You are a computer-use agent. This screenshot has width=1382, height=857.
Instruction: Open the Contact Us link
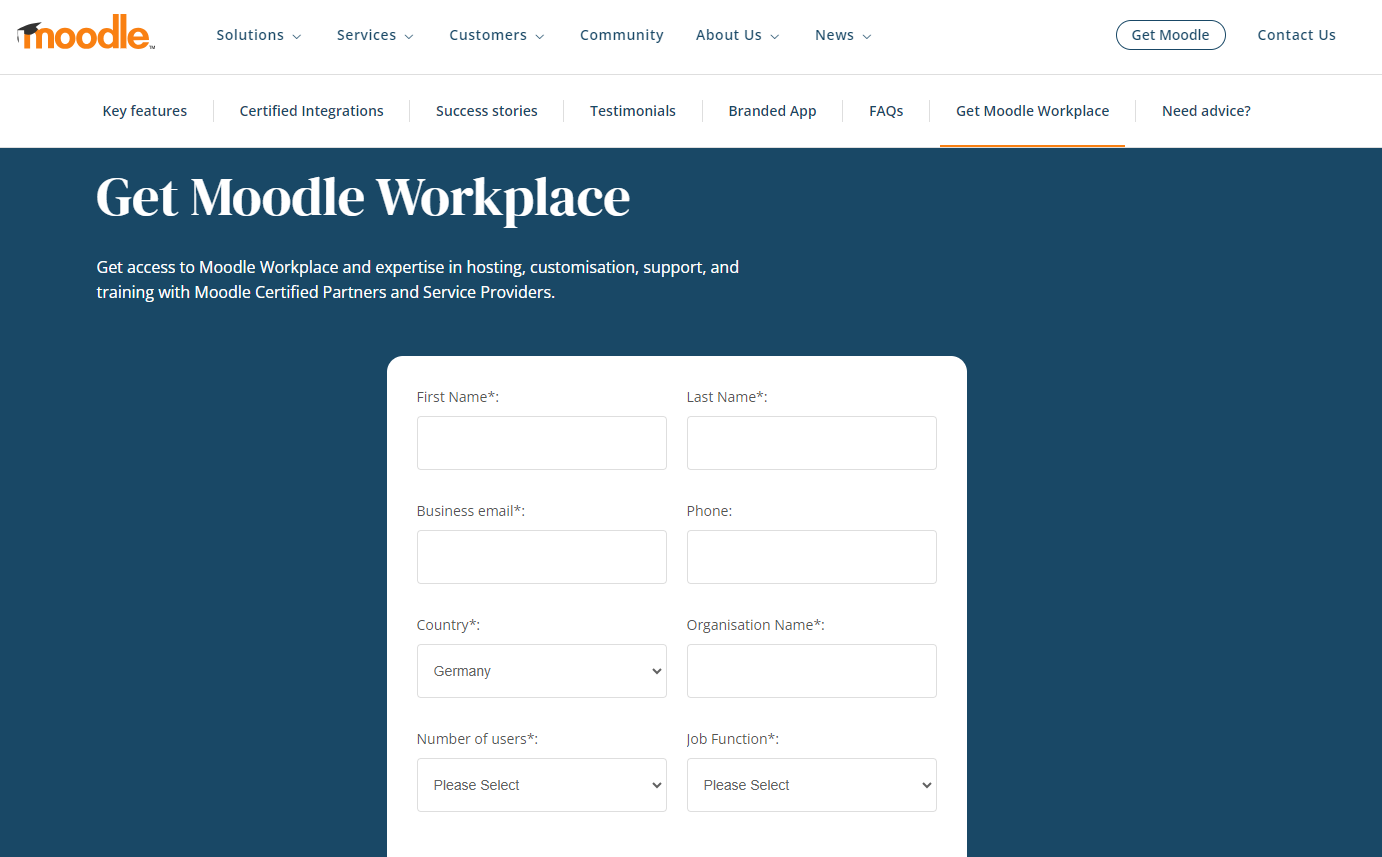1296,35
